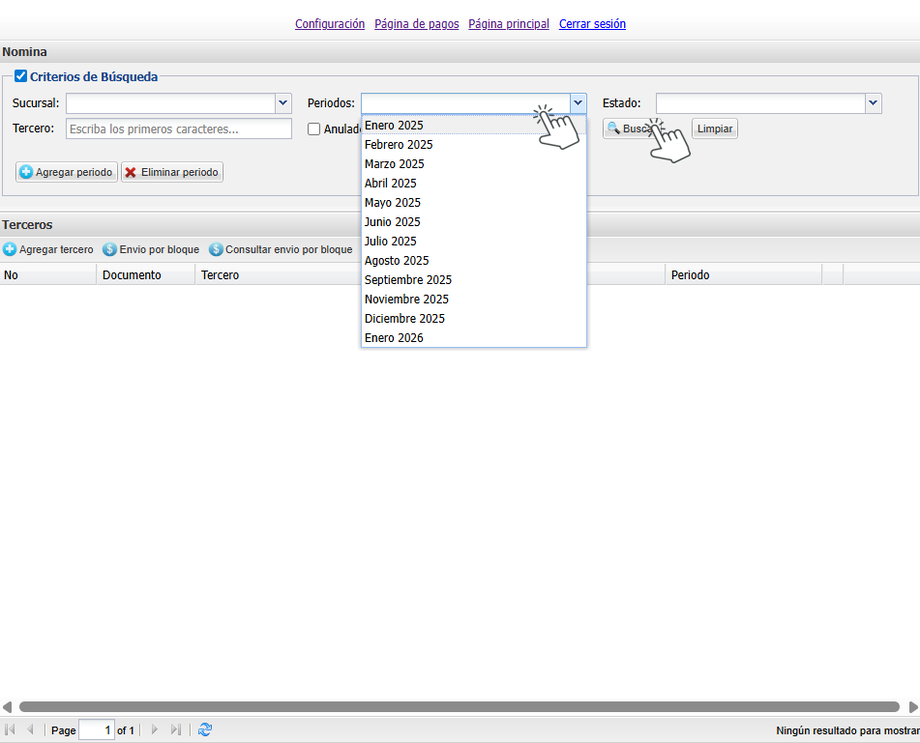The image size is (920, 743).
Task: Click Consultar envio por bloque button
Action: coord(281,249)
